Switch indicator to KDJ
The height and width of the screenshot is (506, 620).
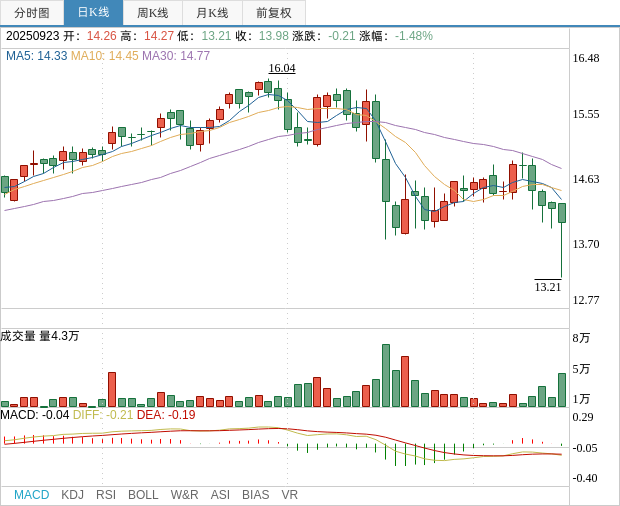[72, 495]
